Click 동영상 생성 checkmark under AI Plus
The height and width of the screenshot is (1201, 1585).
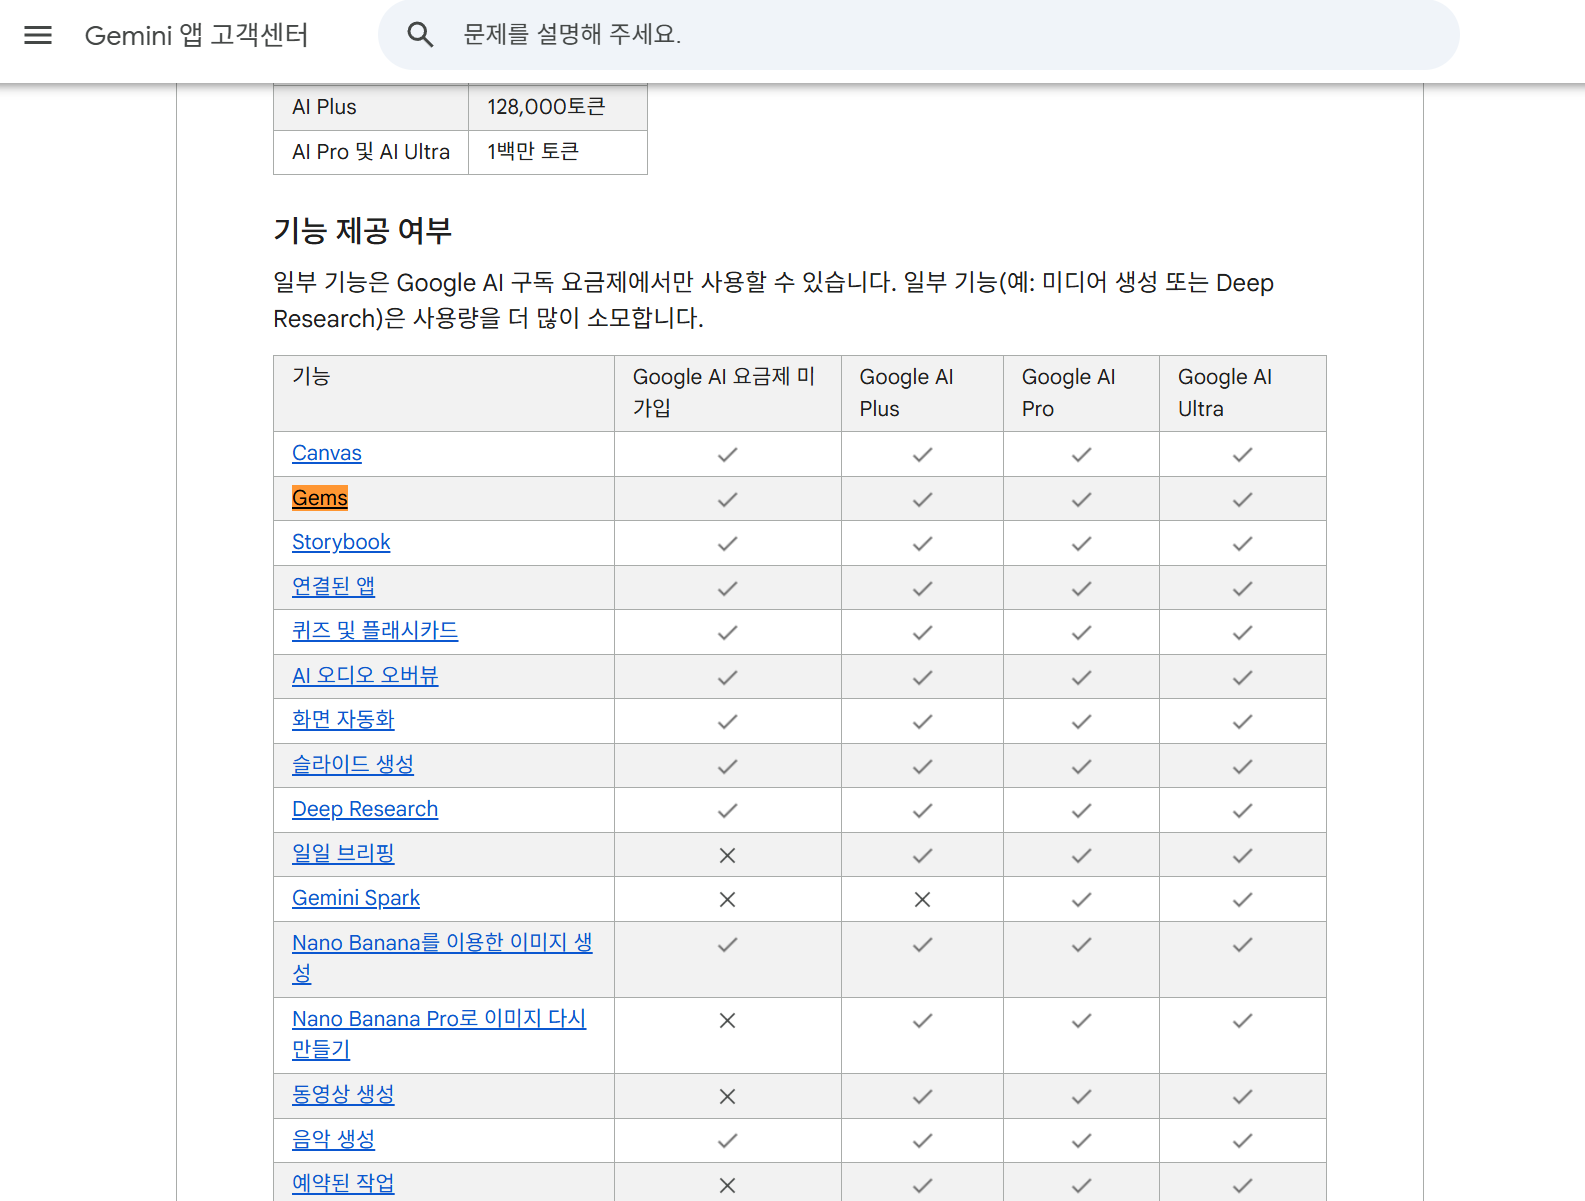coord(922,1097)
